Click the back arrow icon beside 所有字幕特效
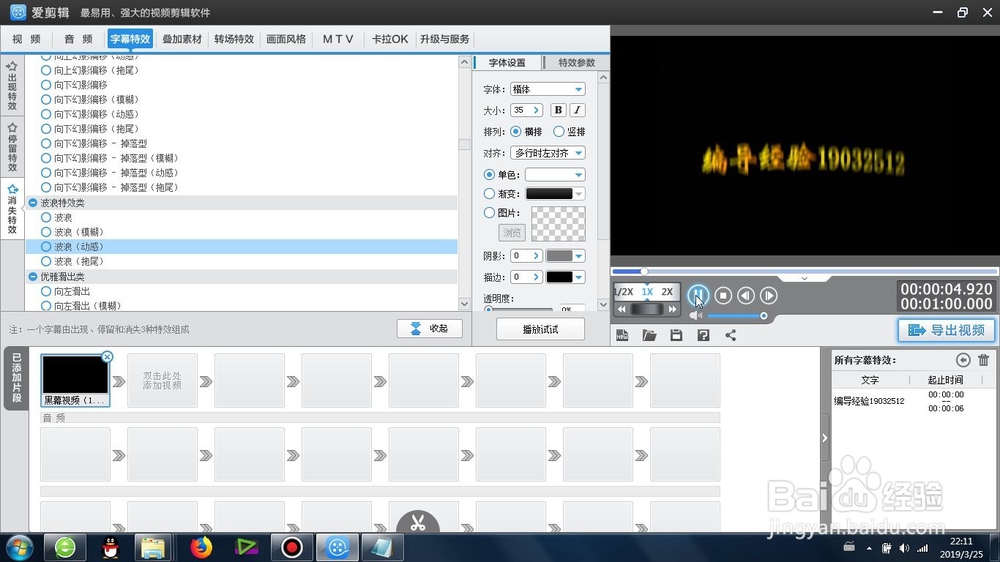The height and width of the screenshot is (562, 1000). (x=963, y=360)
